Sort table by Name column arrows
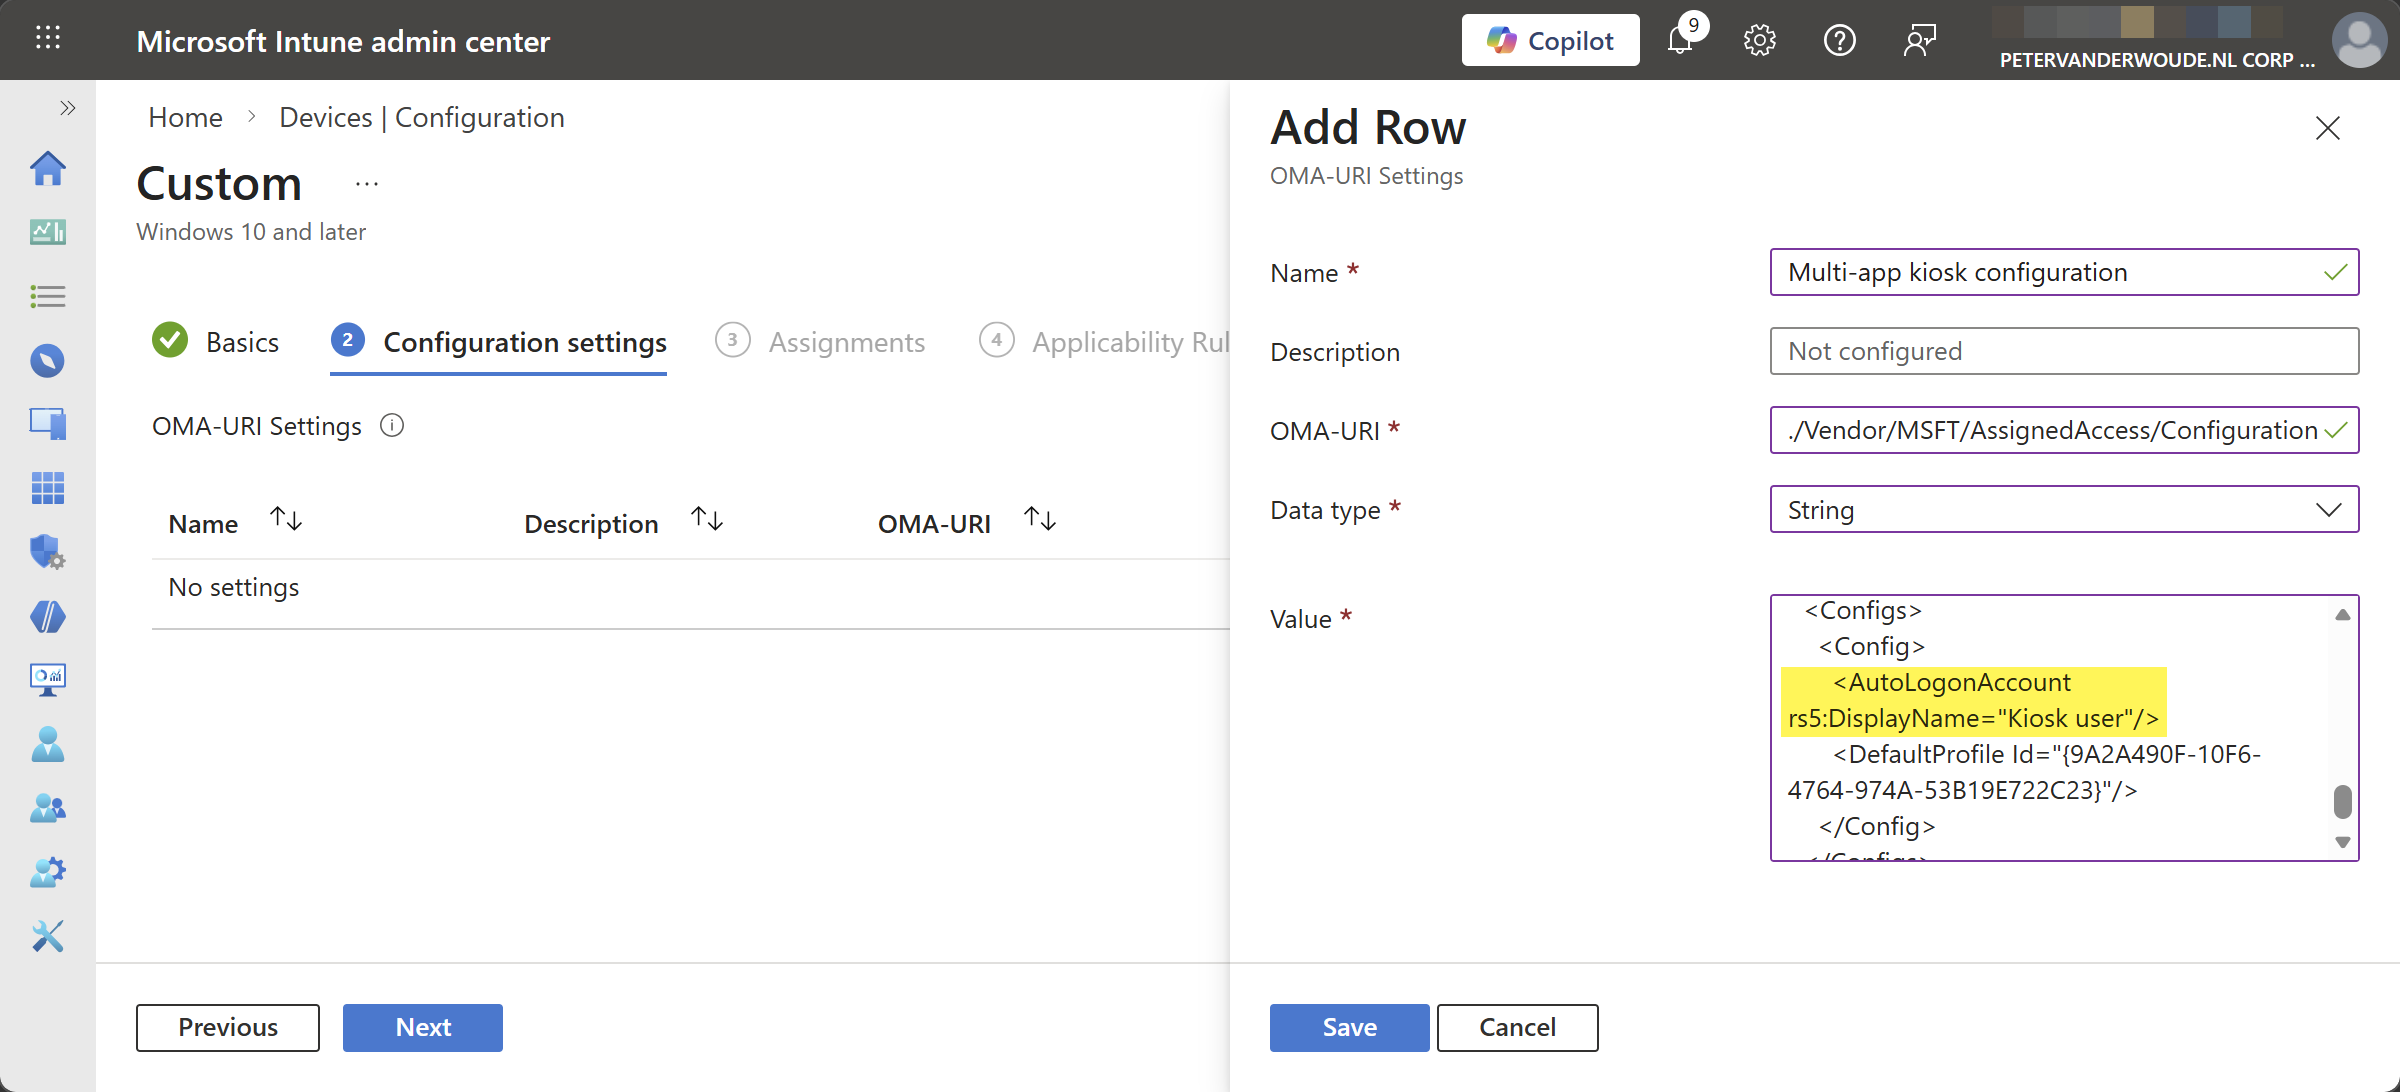The height and width of the screenshot is (1092, 2400). coord(286,520)
